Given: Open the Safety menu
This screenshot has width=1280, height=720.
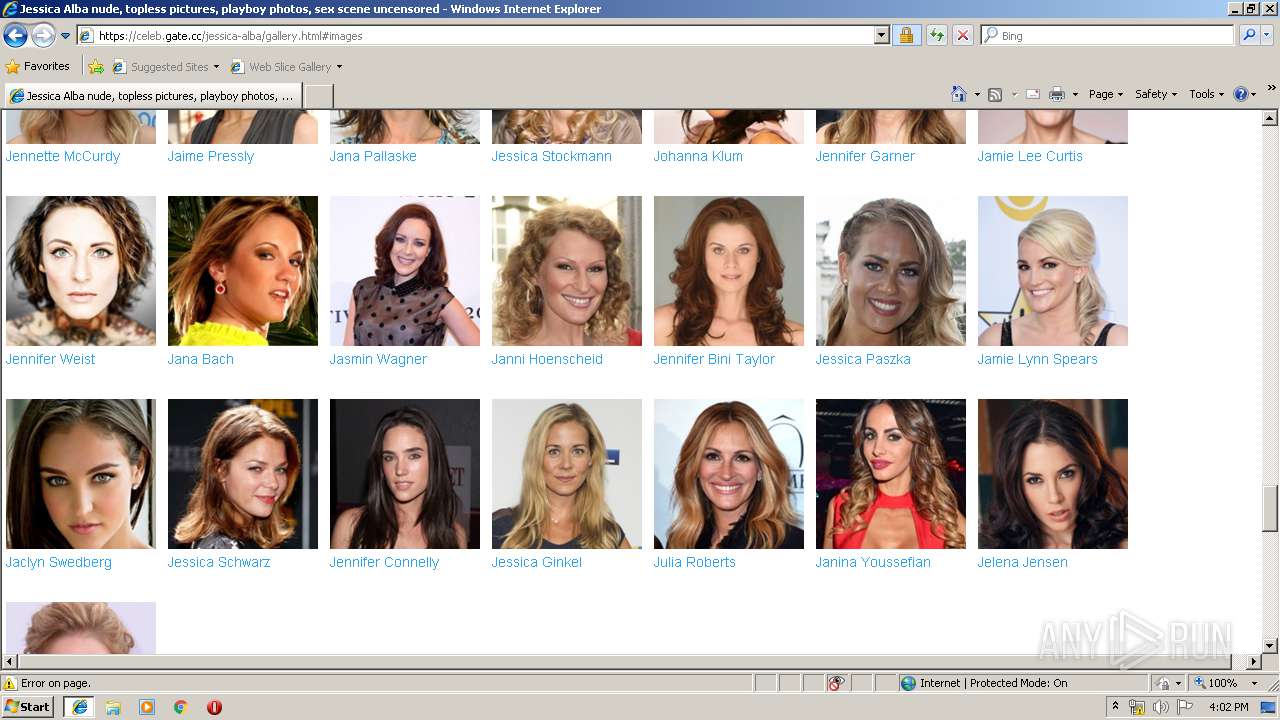Looking at the screenshot, I should pyautogui.click(x=1155, y=94).
